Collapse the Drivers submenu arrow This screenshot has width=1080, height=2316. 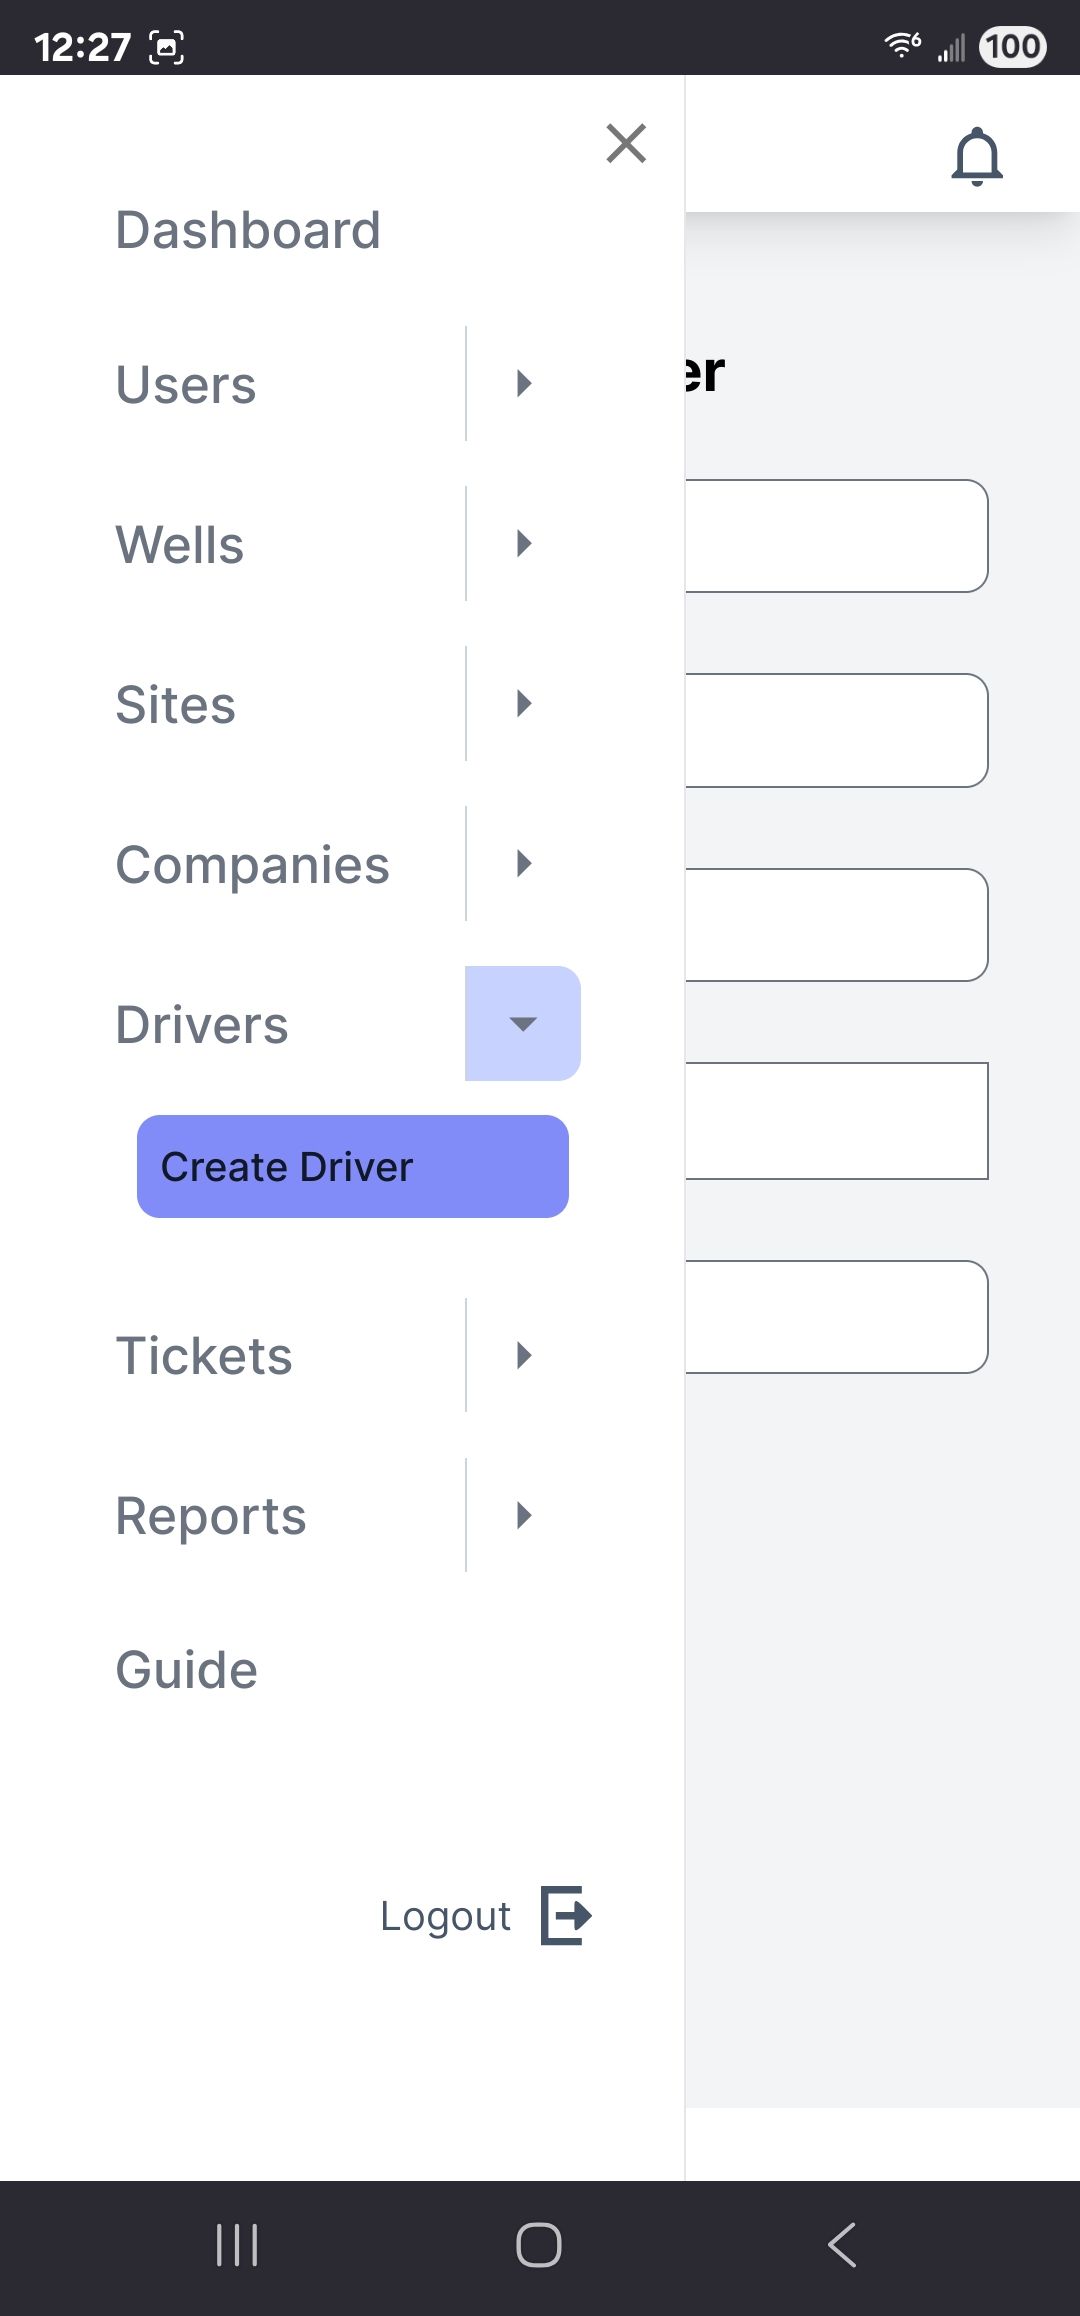[x=523, y=1023]
